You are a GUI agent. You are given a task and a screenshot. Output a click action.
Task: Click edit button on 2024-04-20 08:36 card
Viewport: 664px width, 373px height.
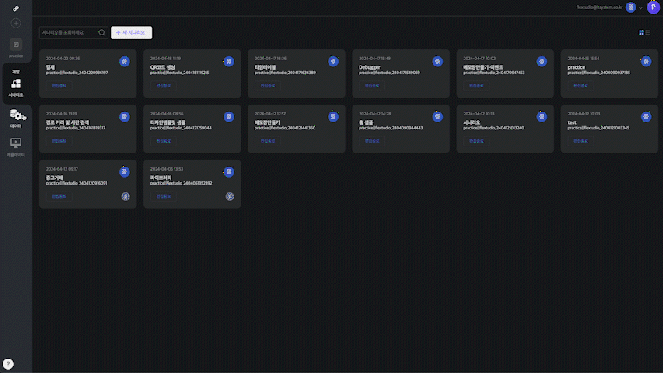[59, 86]
